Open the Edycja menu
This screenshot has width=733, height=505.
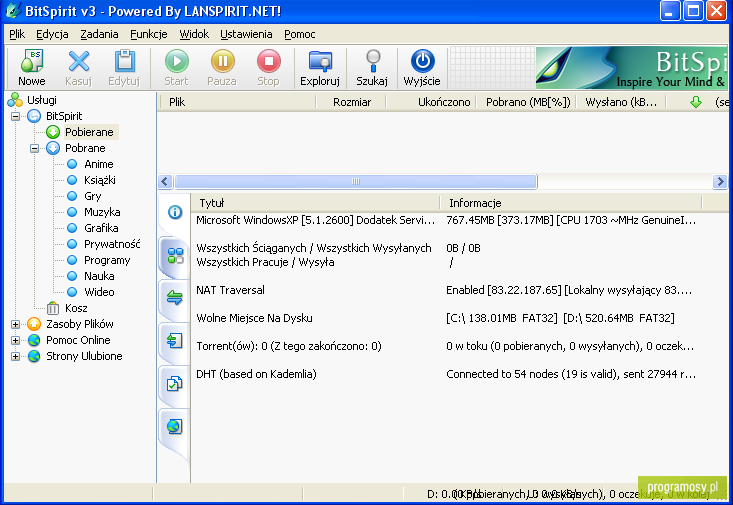pos(52,34)
